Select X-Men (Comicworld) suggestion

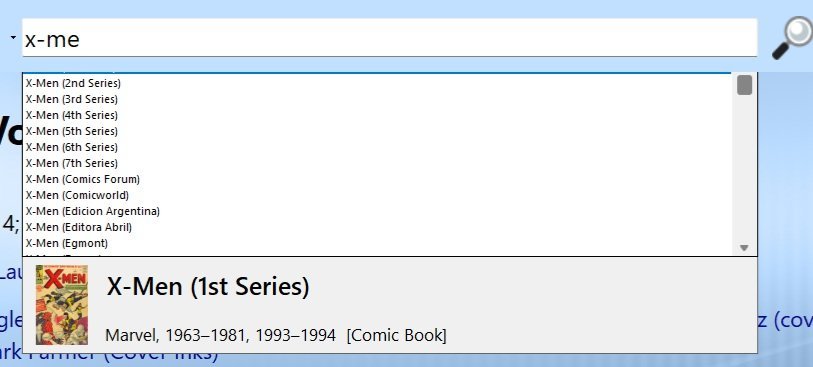click(x=377, y=195)
